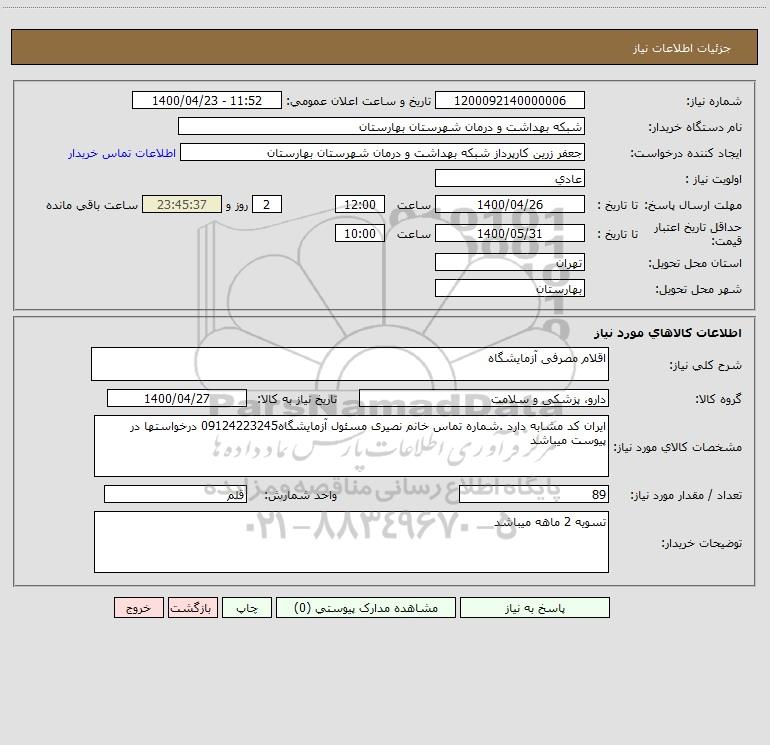The image size is (770, 745).
Task: Click the شرح کلی نیاز label
Action: click(x=706, y=365)
